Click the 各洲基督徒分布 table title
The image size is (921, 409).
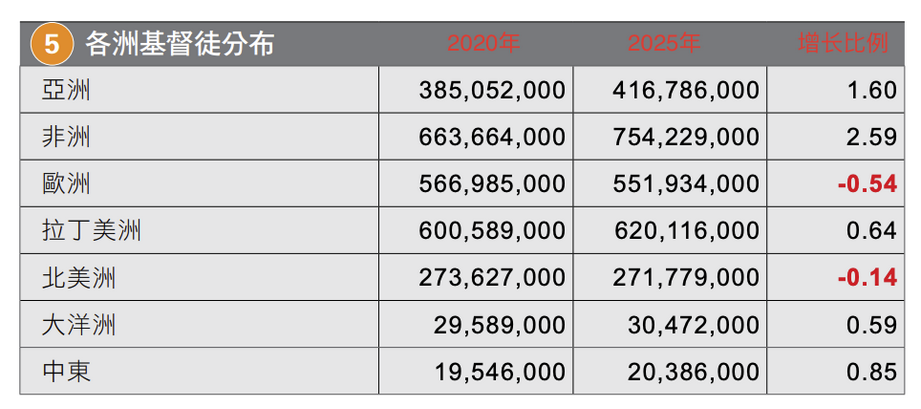click(180, 45)
